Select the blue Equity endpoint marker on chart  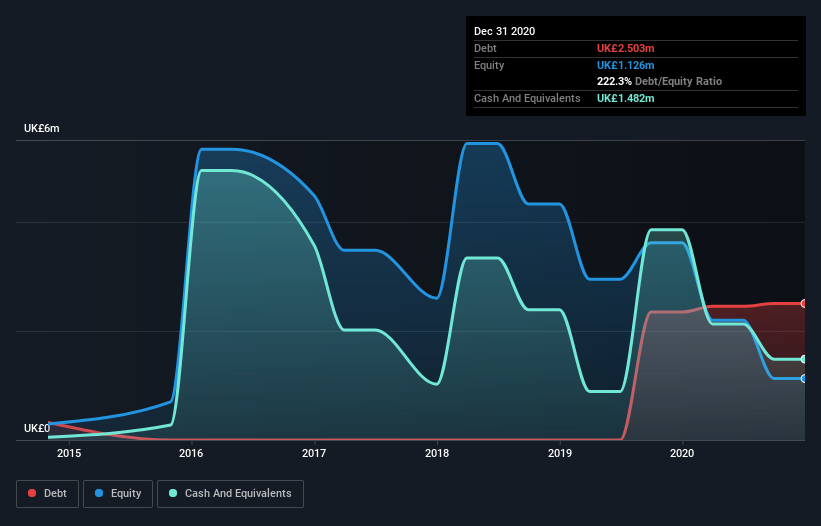[x=804, y=378]
